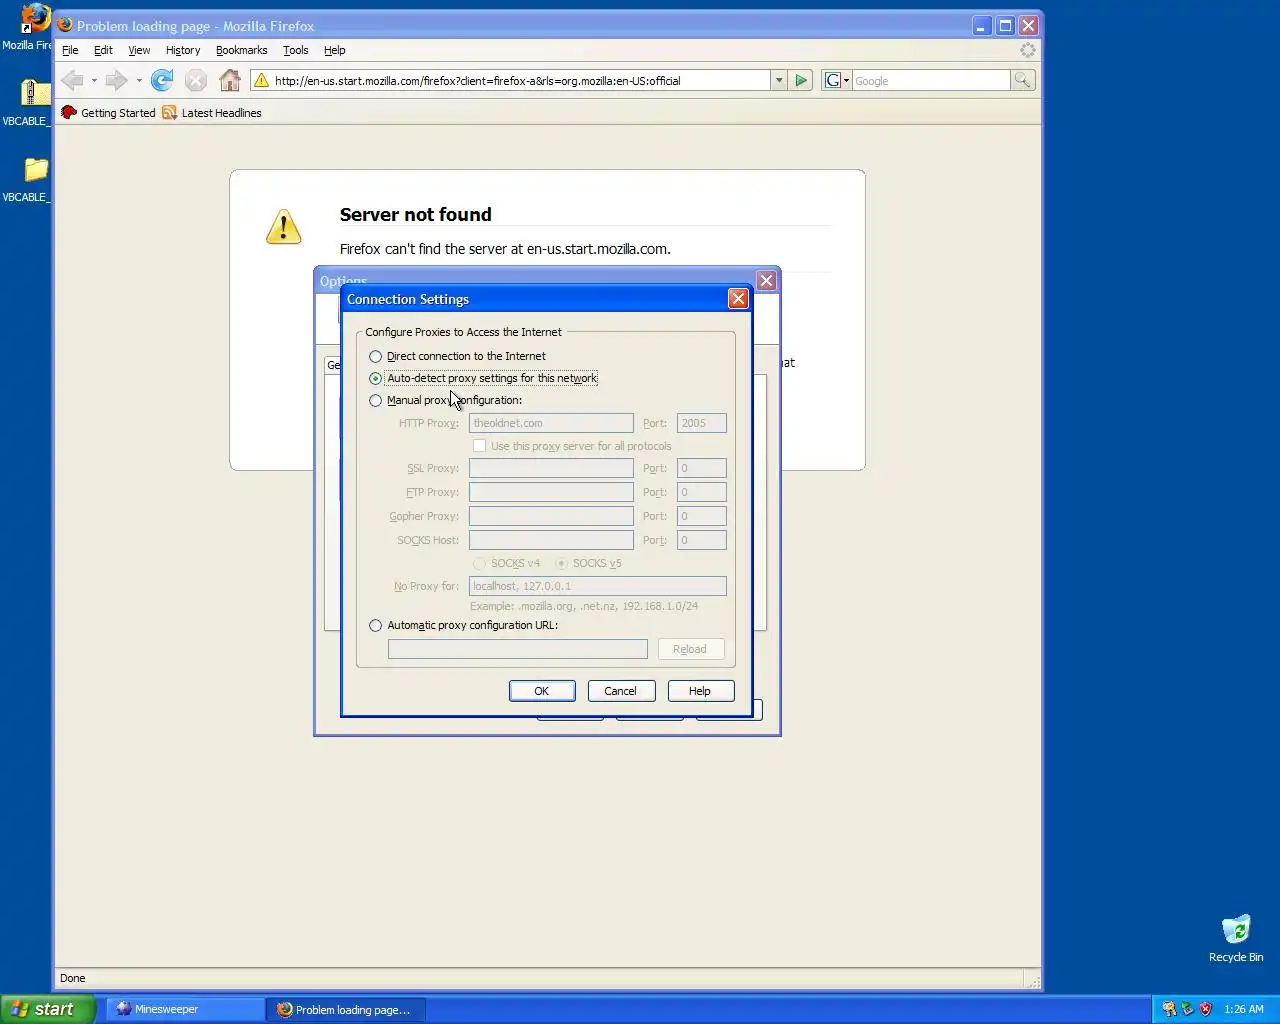Choose SOCKS v4 radio button
Viewport: 1280px width, 1024px height.
(479, 563)
